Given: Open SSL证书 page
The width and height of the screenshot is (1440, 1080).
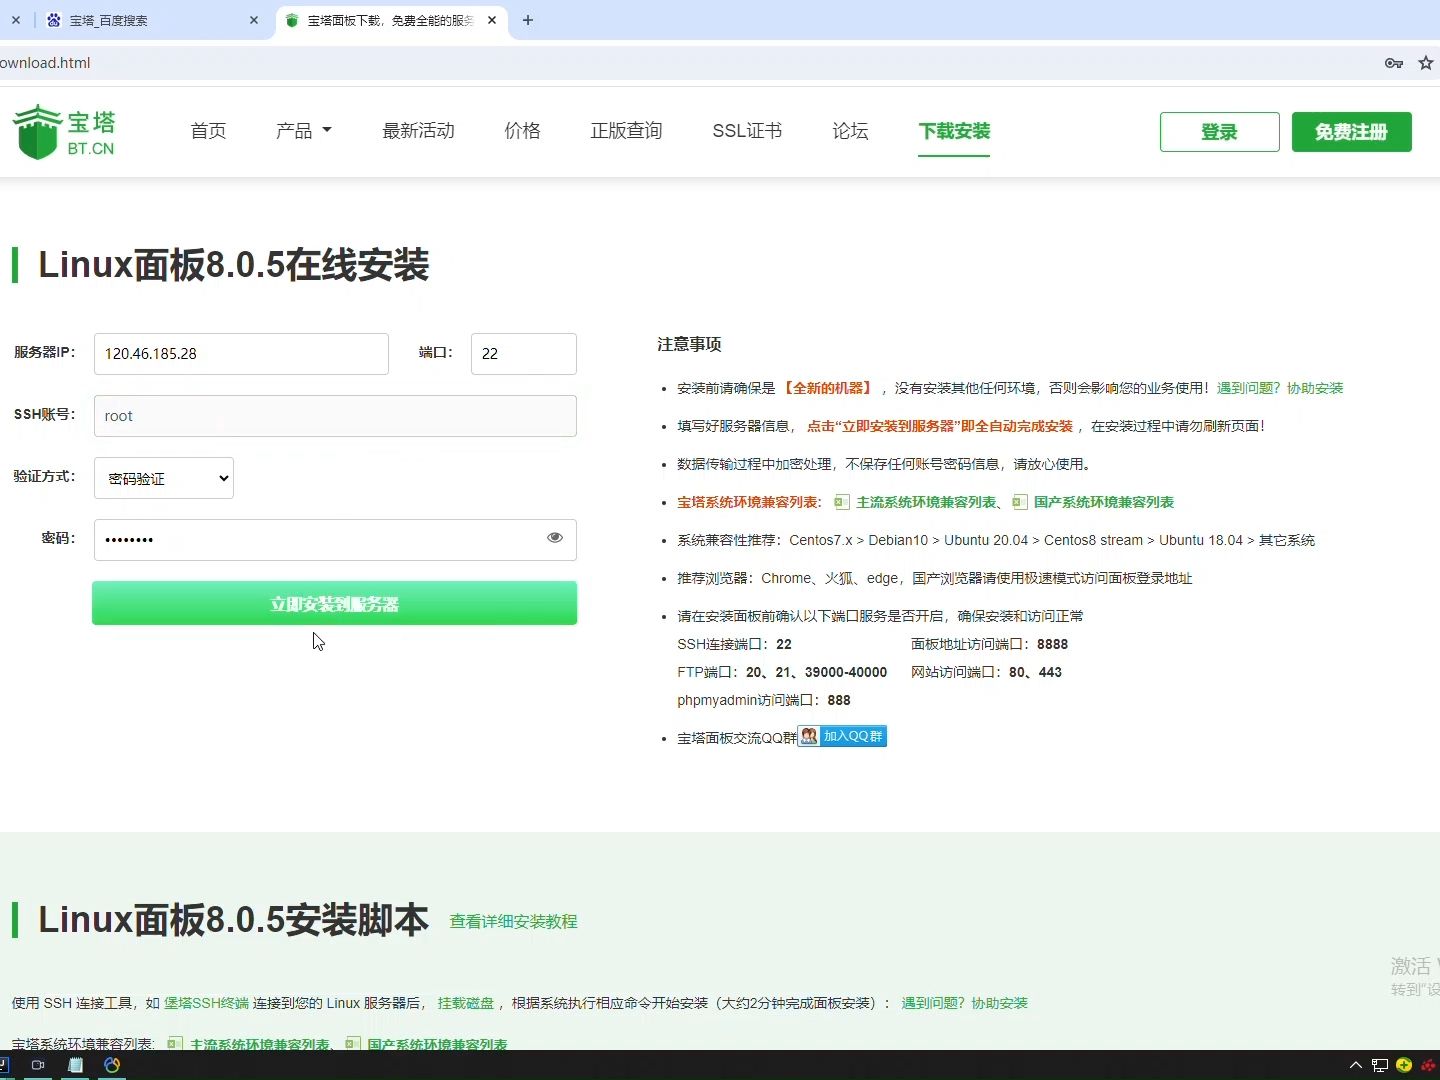Looking at the screenshot, I should (747, 131).
